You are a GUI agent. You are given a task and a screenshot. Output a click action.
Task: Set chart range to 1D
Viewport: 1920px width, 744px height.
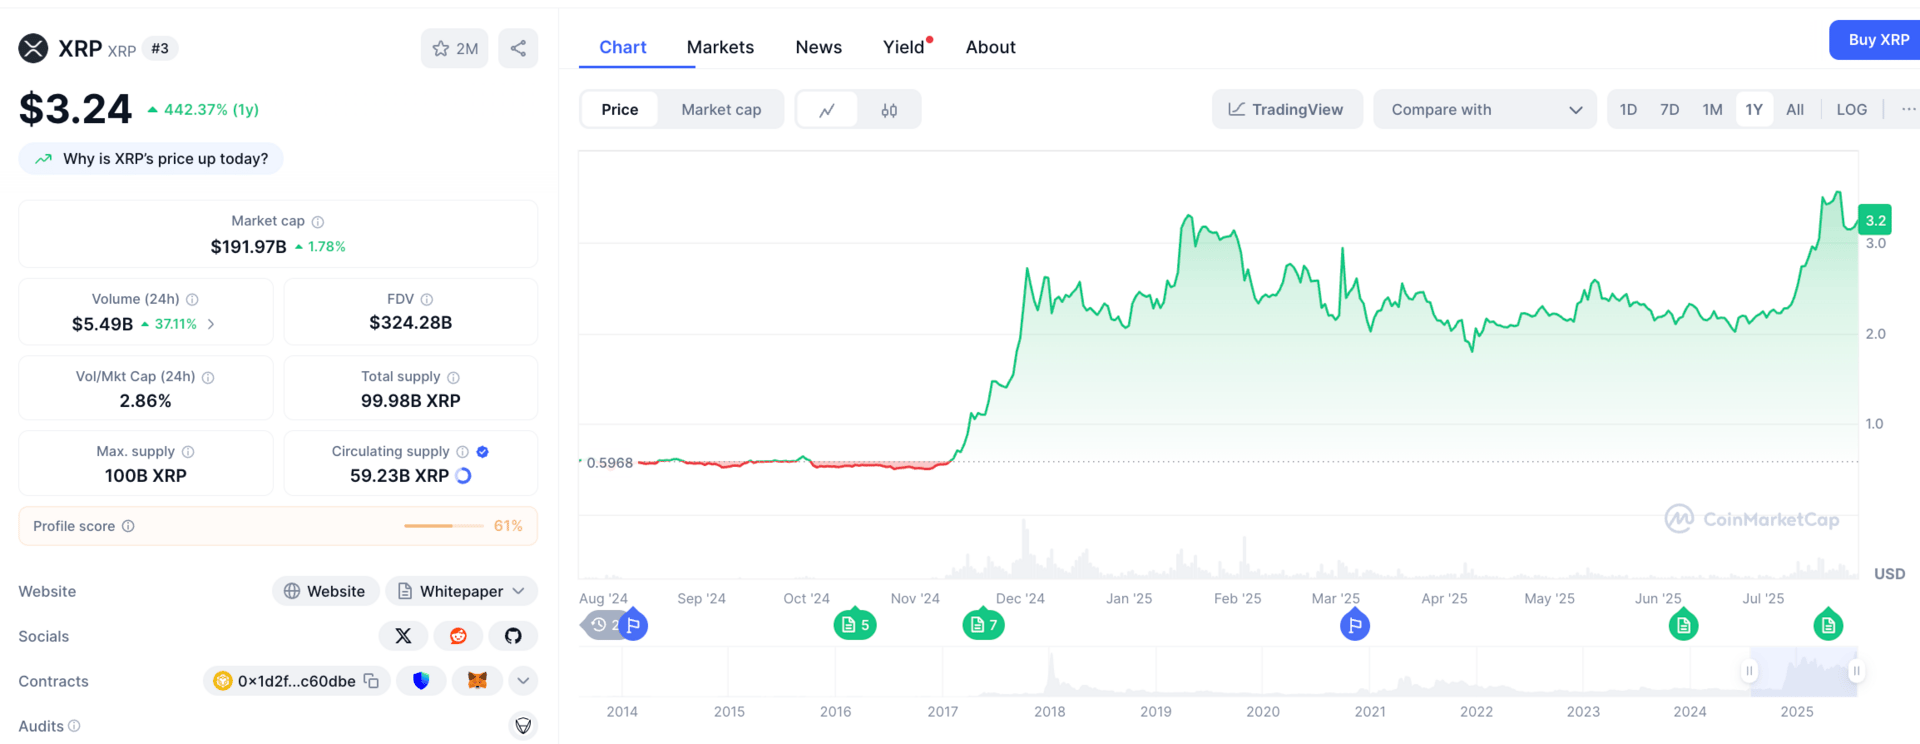click(1628, 109)
